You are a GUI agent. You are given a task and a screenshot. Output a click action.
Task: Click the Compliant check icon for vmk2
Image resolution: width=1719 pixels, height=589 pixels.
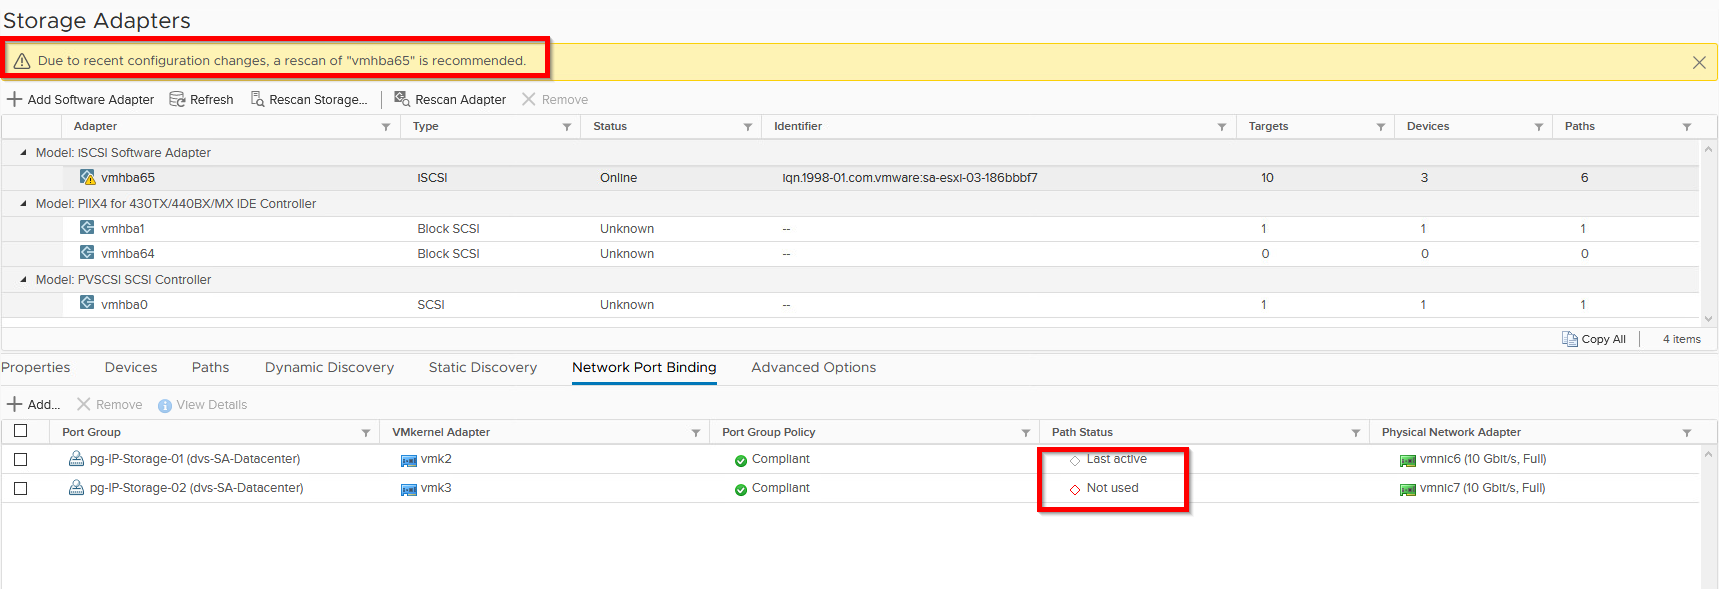pos(741,461)
